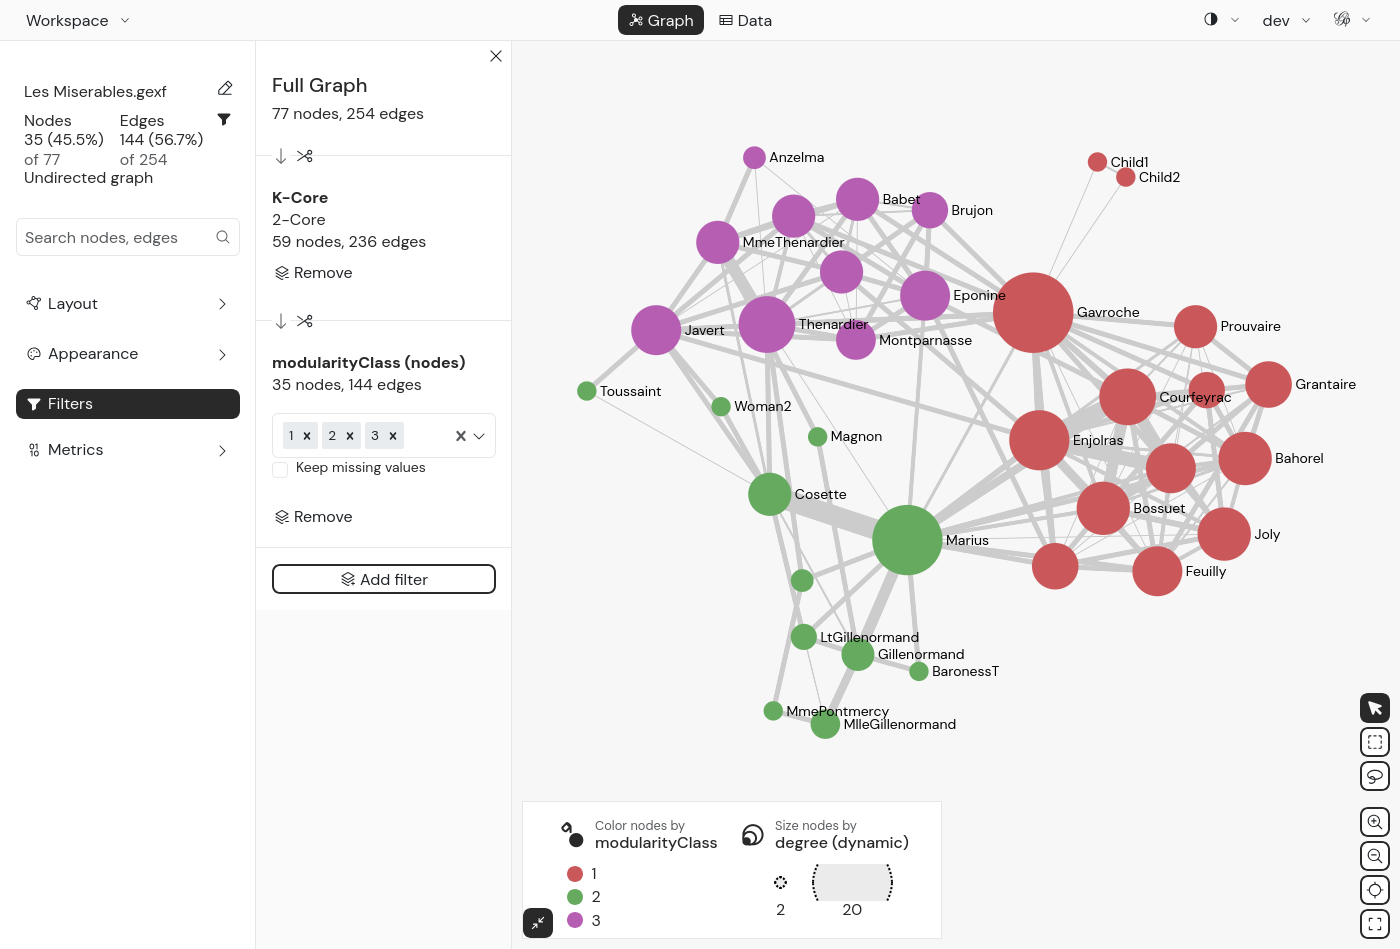
Task: Select the mouse pointer tool
Action: [x=1375, y=708]
